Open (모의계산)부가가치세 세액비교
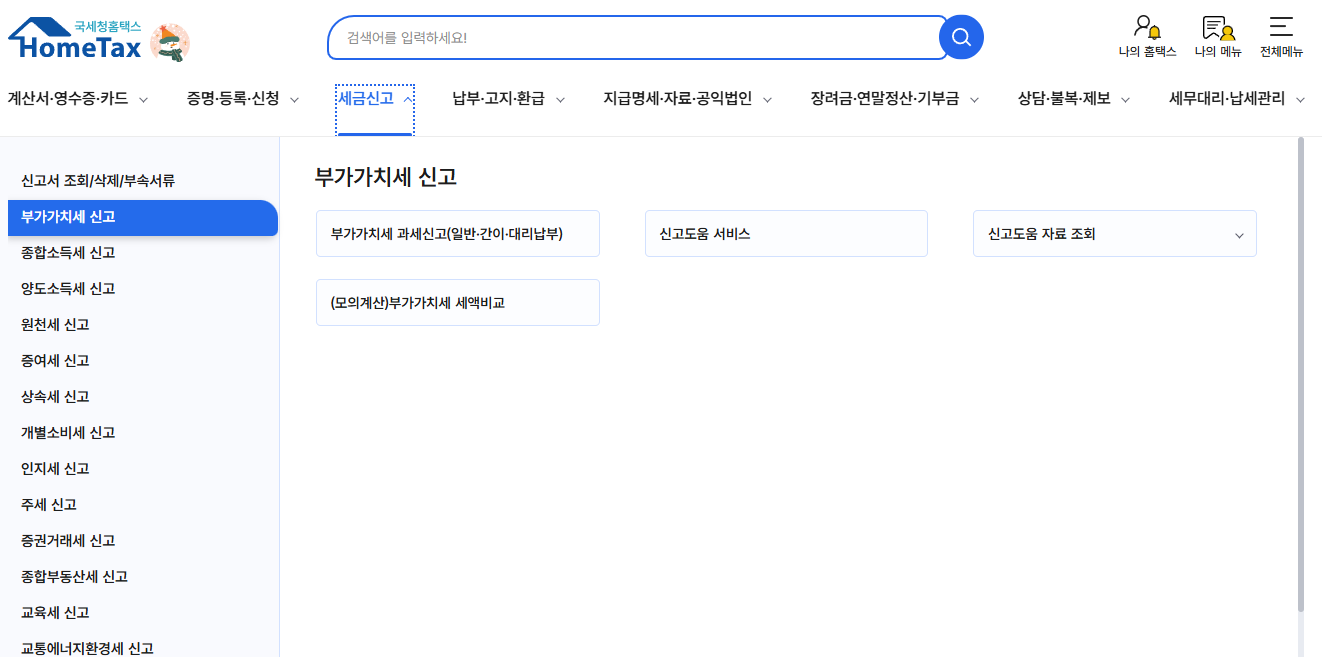The width and height of the screenshot is (1322, 657). tap(457, 302)
